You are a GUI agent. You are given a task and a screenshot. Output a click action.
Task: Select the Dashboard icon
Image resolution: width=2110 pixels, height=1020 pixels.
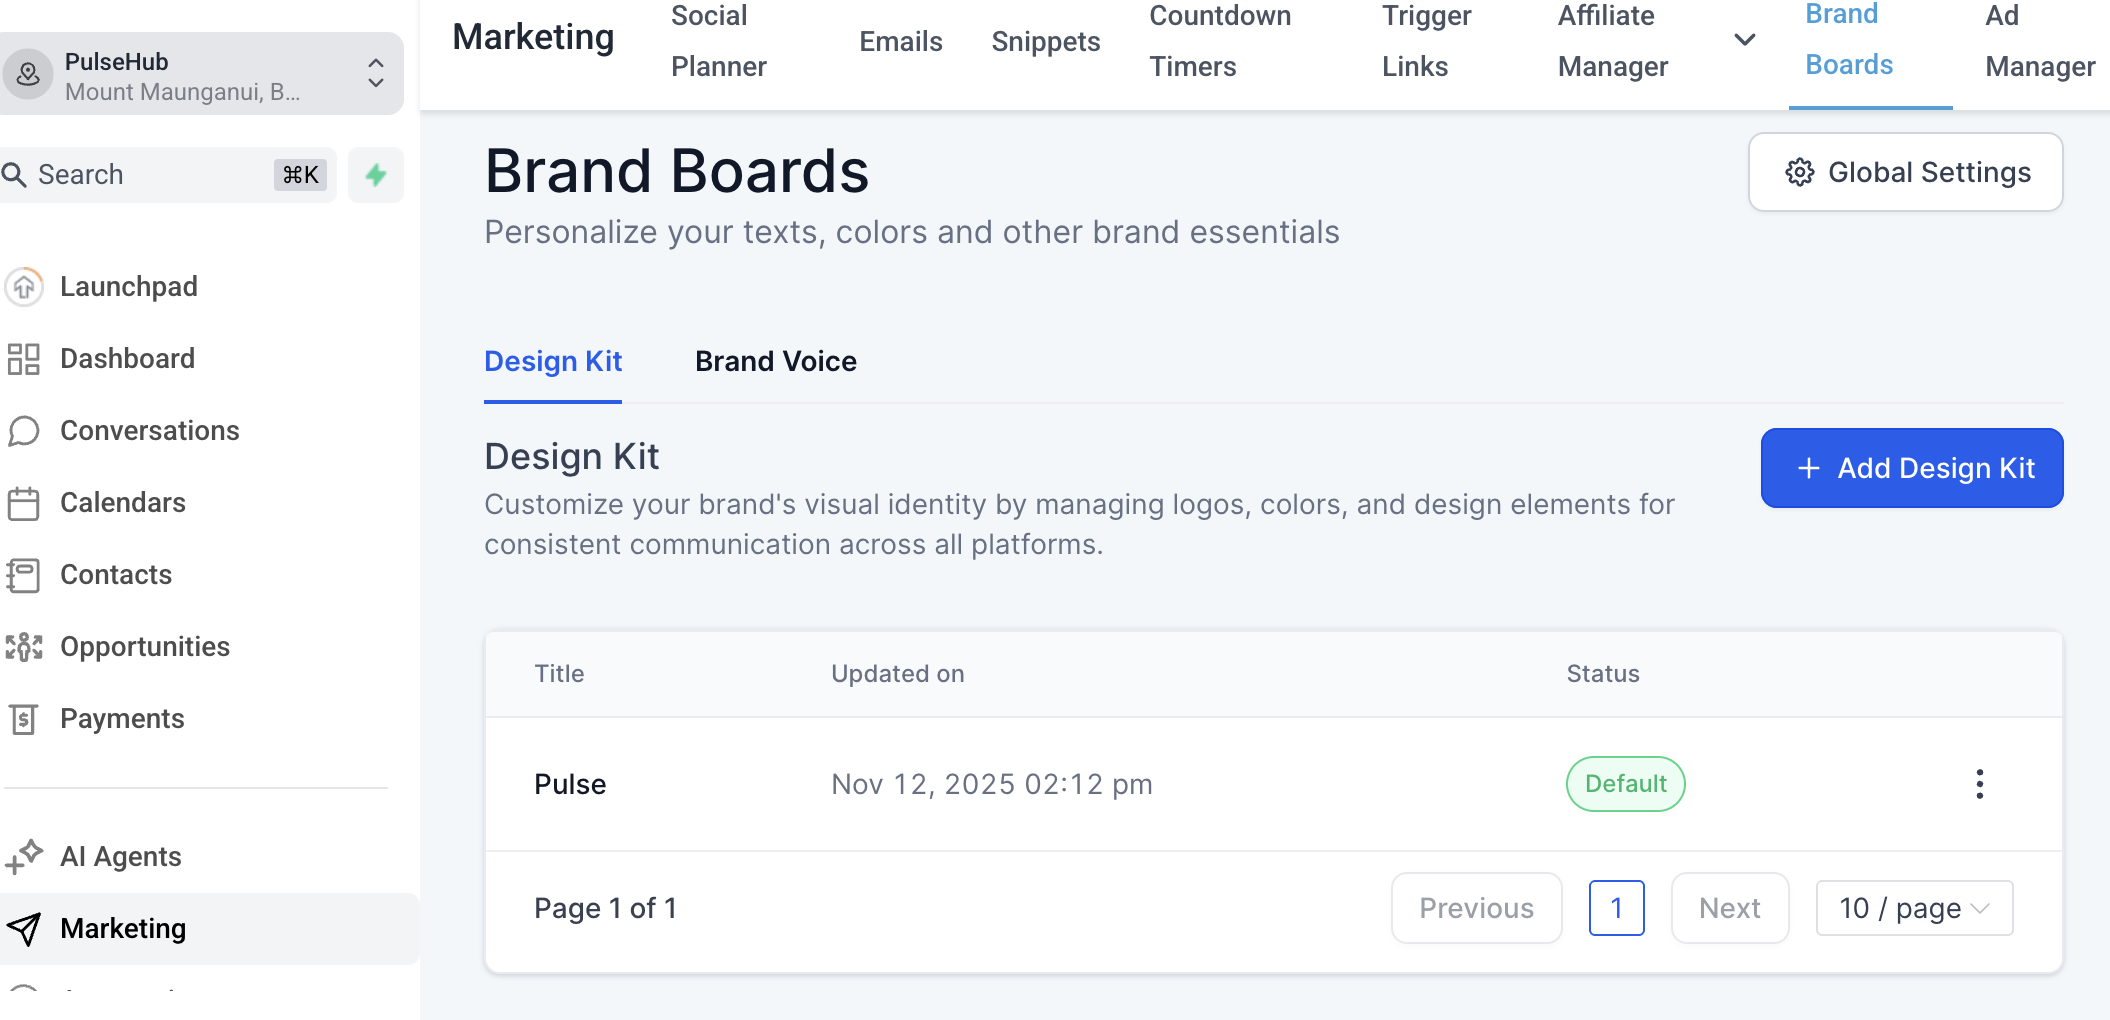pyautogui.click(x=24, y=358)
